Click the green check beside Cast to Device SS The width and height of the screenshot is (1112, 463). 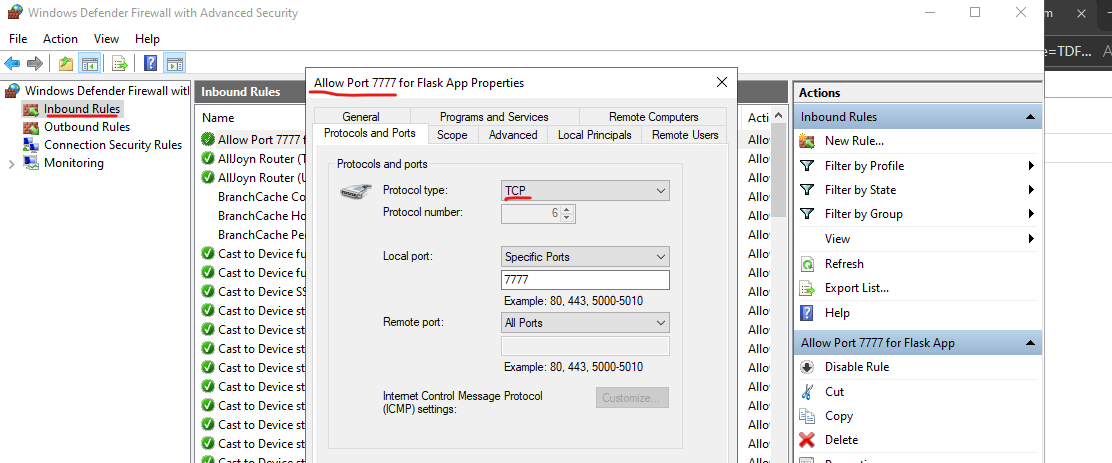point(208,291)
